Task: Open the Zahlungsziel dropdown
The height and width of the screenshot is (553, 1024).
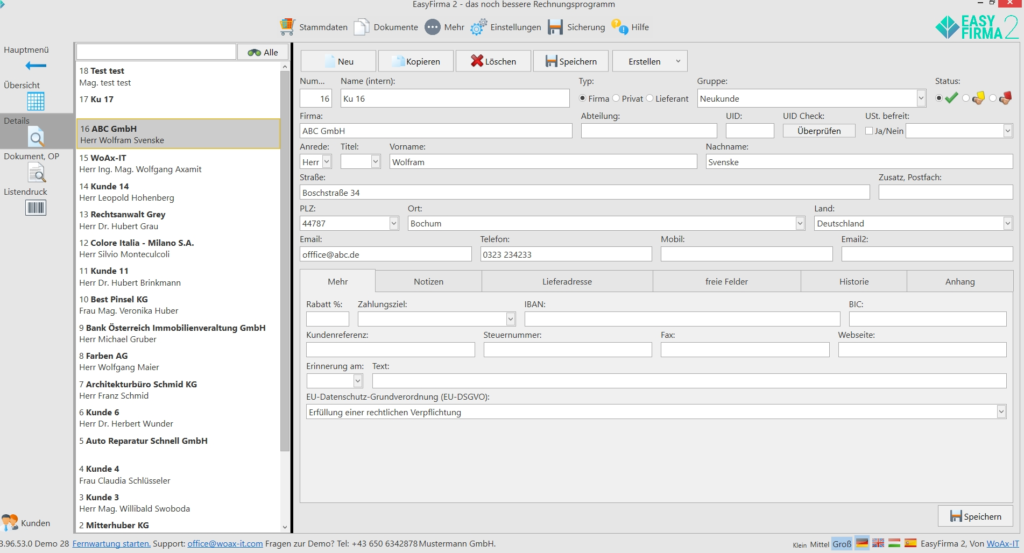Action: pos(510,319)
